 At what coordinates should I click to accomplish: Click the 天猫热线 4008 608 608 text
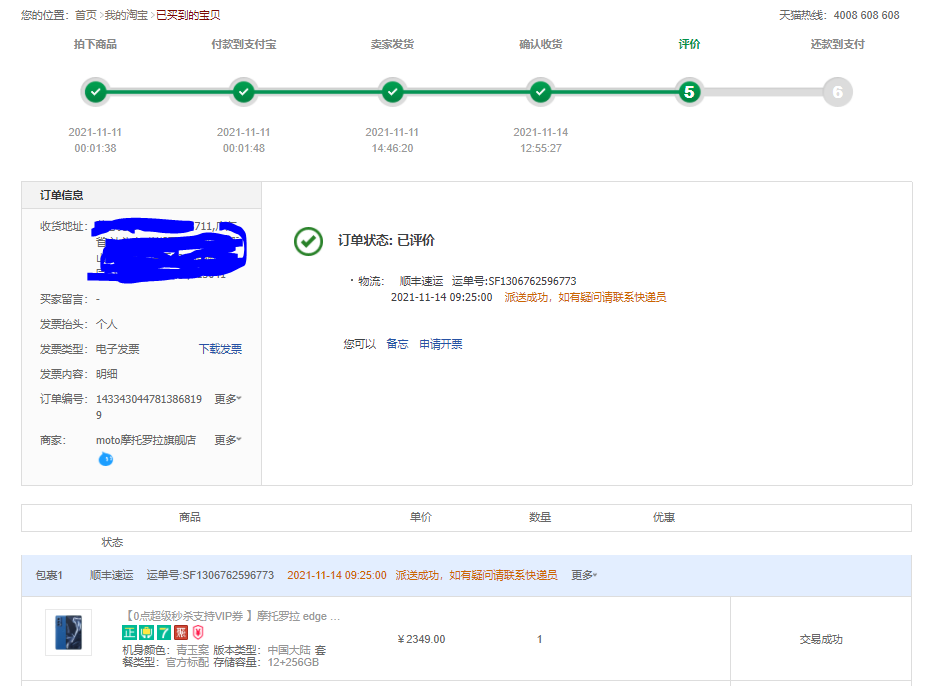click(x=839, y=15)
